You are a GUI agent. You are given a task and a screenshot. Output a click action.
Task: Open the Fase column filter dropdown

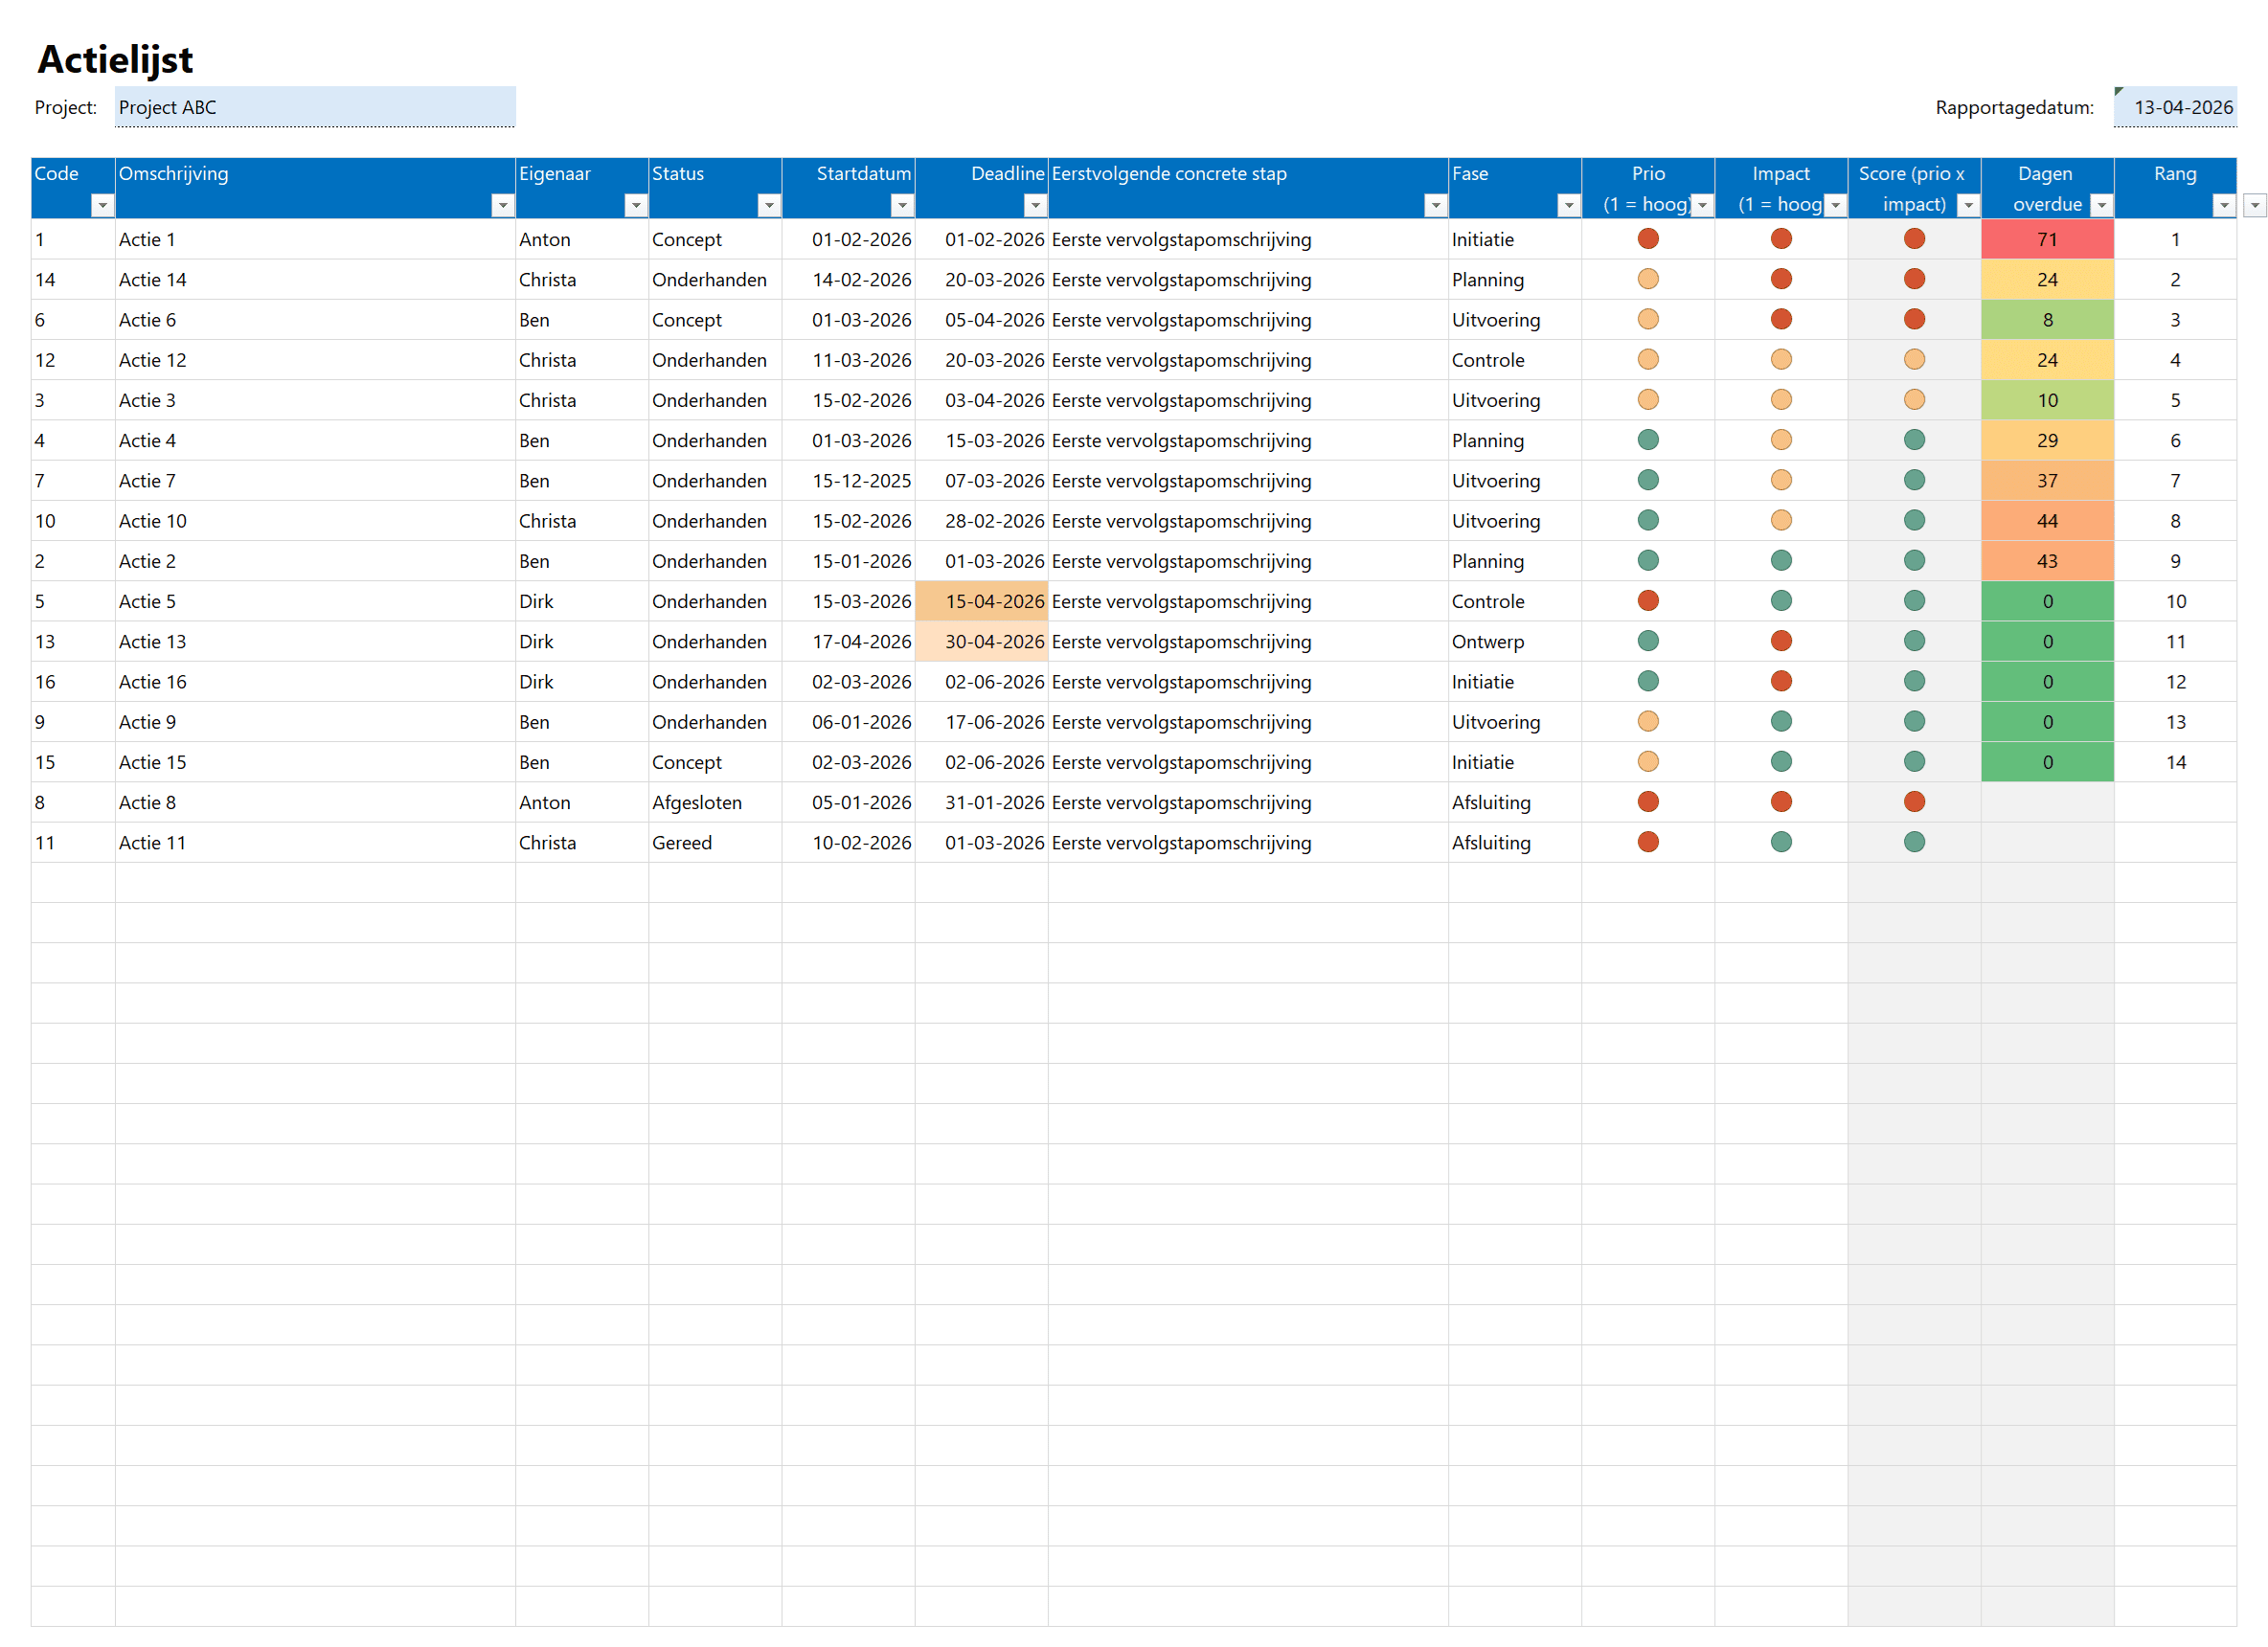click(1568, 205)
